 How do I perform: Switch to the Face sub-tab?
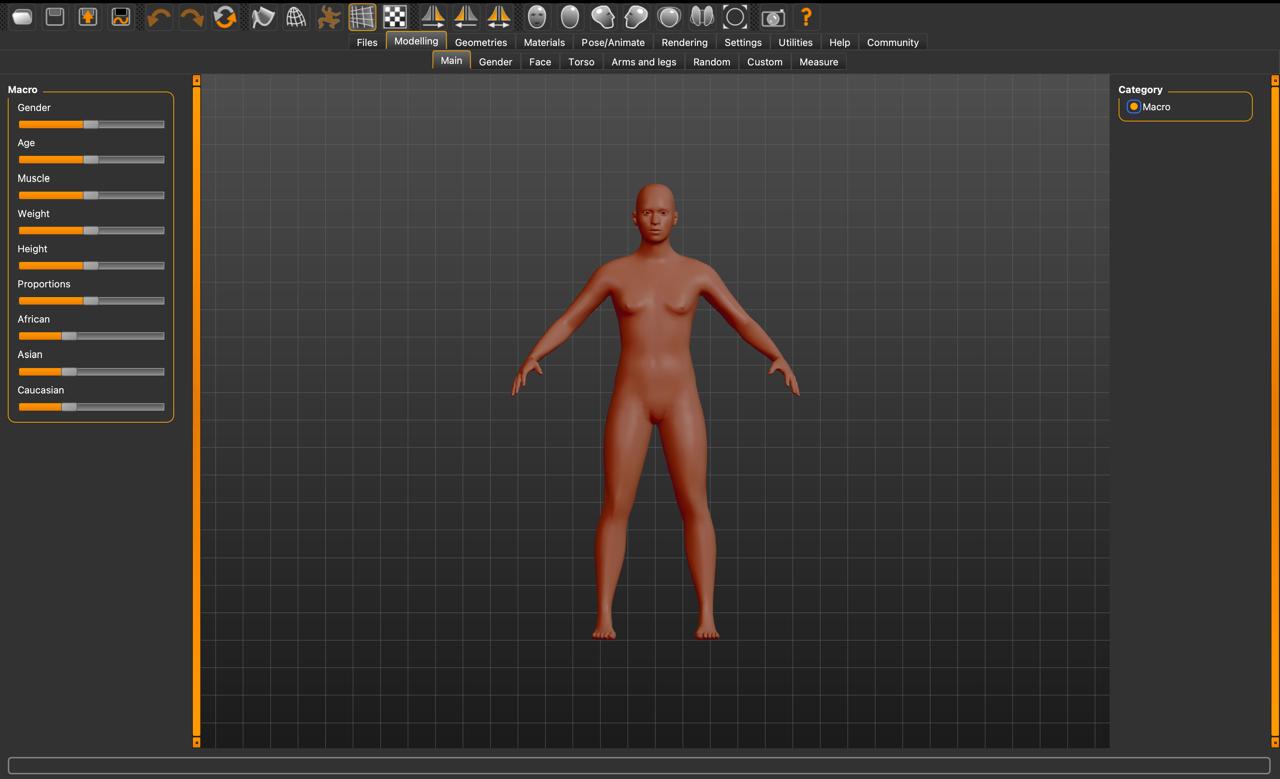point(540,62)
